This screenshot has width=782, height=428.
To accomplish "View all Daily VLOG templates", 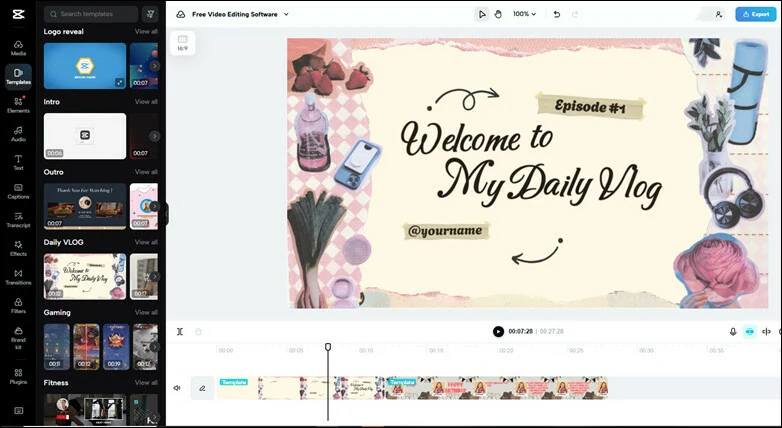I will point(146,242).
